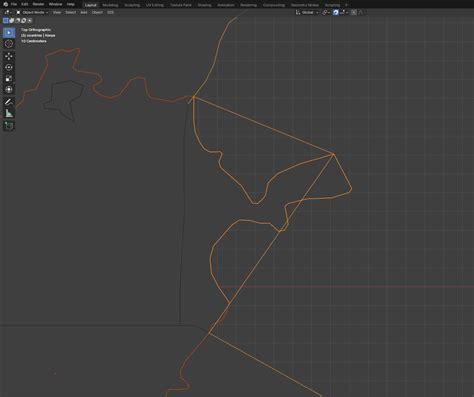Switch to the Compositing workspace tab
Screen dimensions: 474x397
tap(274, 5)
